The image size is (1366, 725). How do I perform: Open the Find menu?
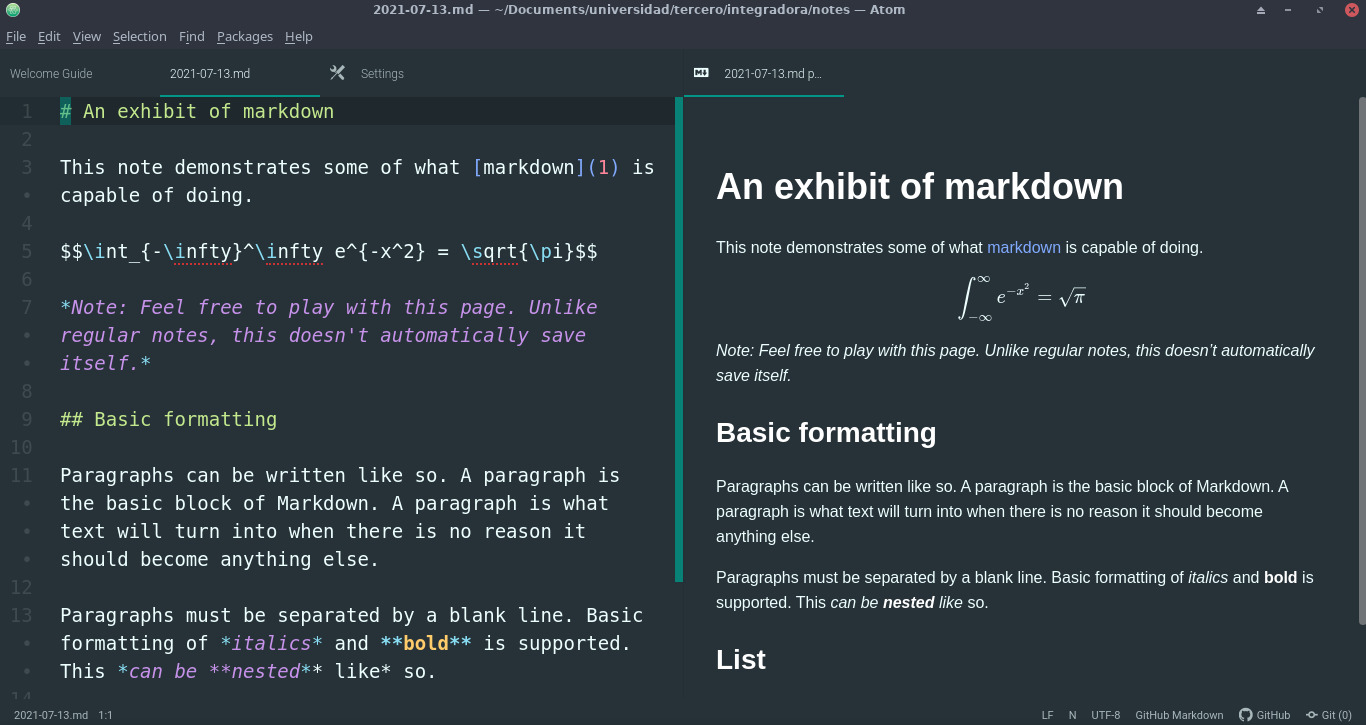[x=191, y=36]
